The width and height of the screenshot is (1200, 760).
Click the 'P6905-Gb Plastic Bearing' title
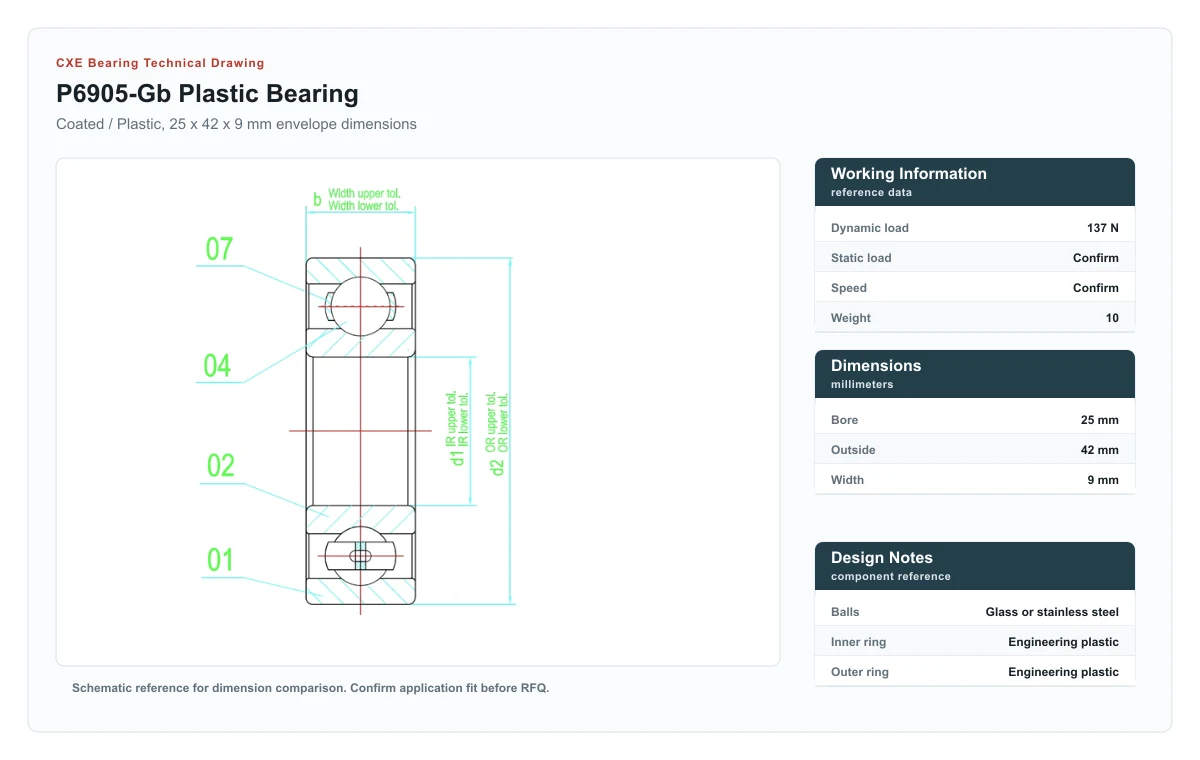(207, 94)
